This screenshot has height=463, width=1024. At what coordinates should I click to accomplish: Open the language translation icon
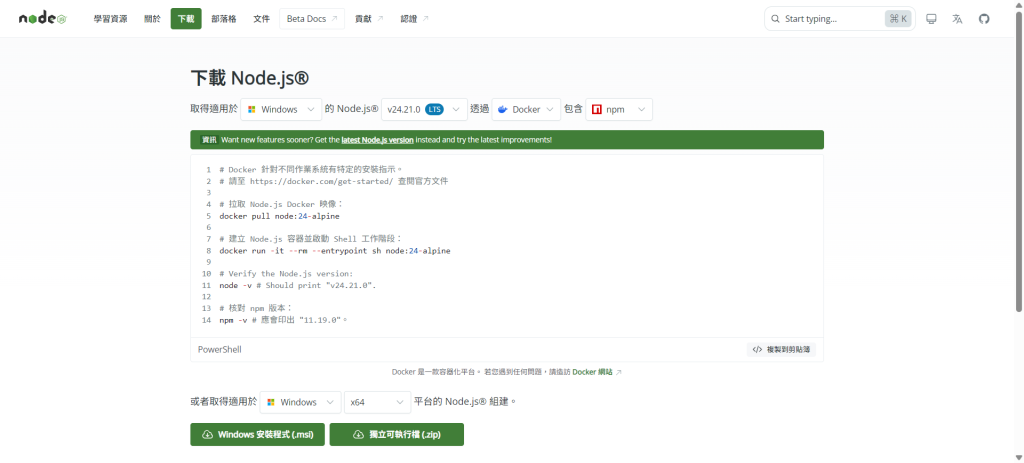tap(957, 19)
